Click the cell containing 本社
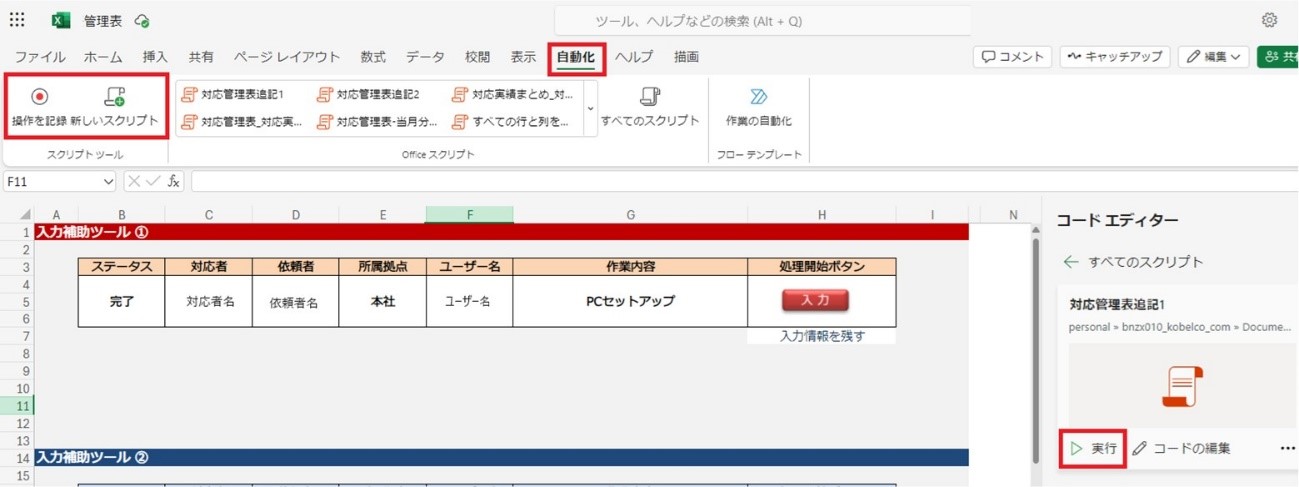 [383, 301]
